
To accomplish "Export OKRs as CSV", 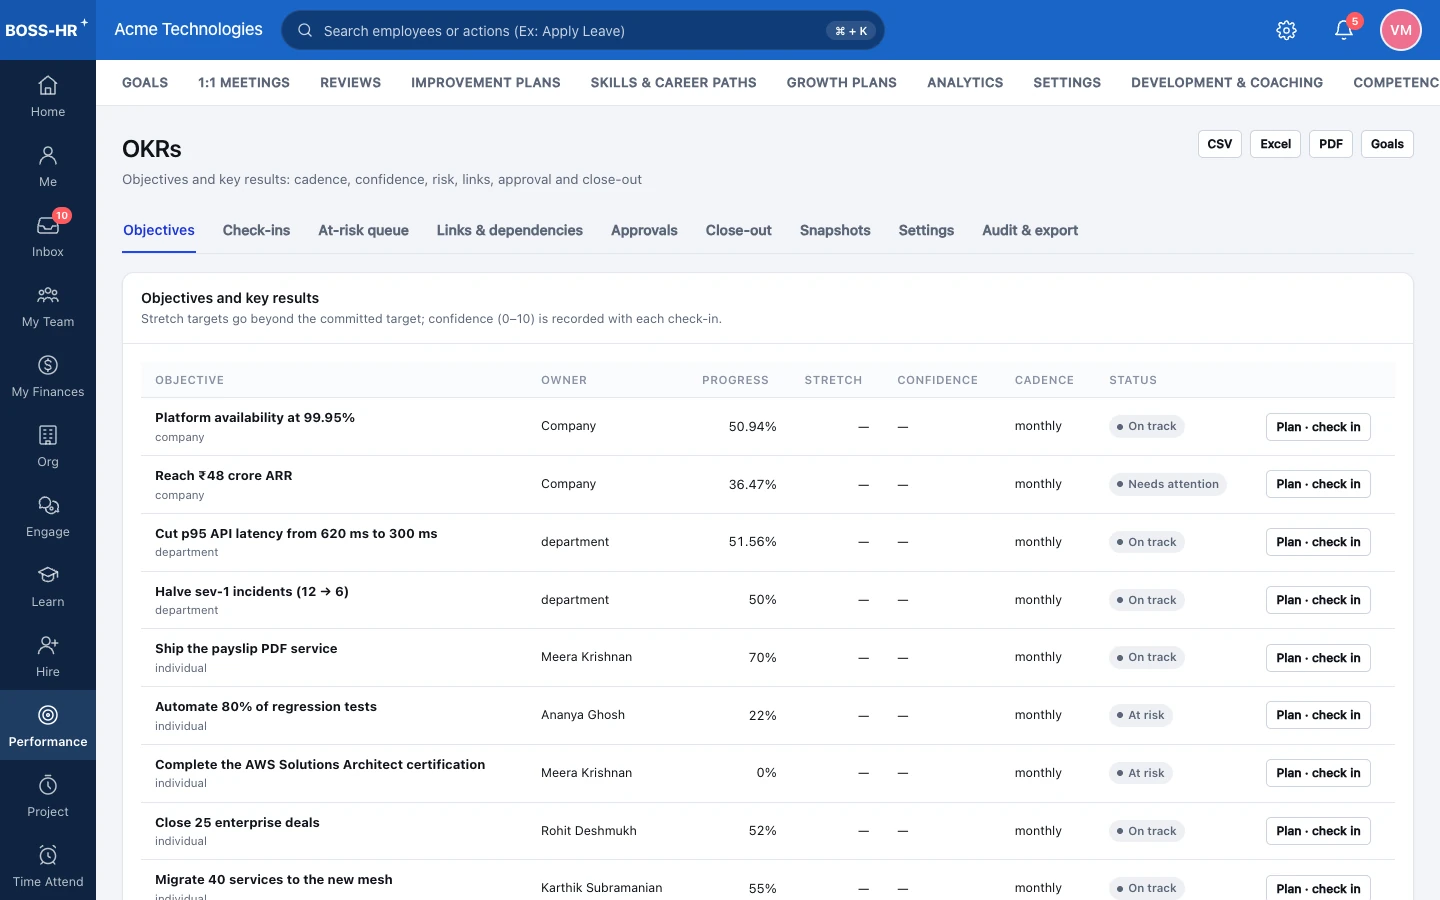I will click(1220, 144).
